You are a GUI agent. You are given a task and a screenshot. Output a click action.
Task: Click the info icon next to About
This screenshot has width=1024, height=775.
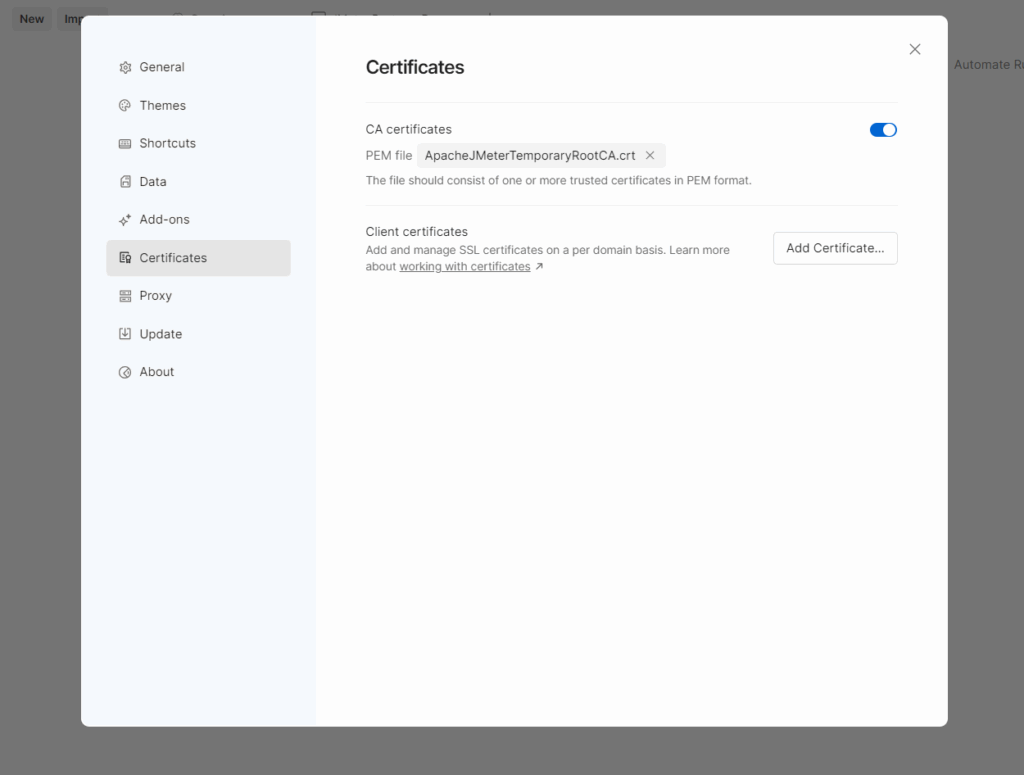point(124,371)
